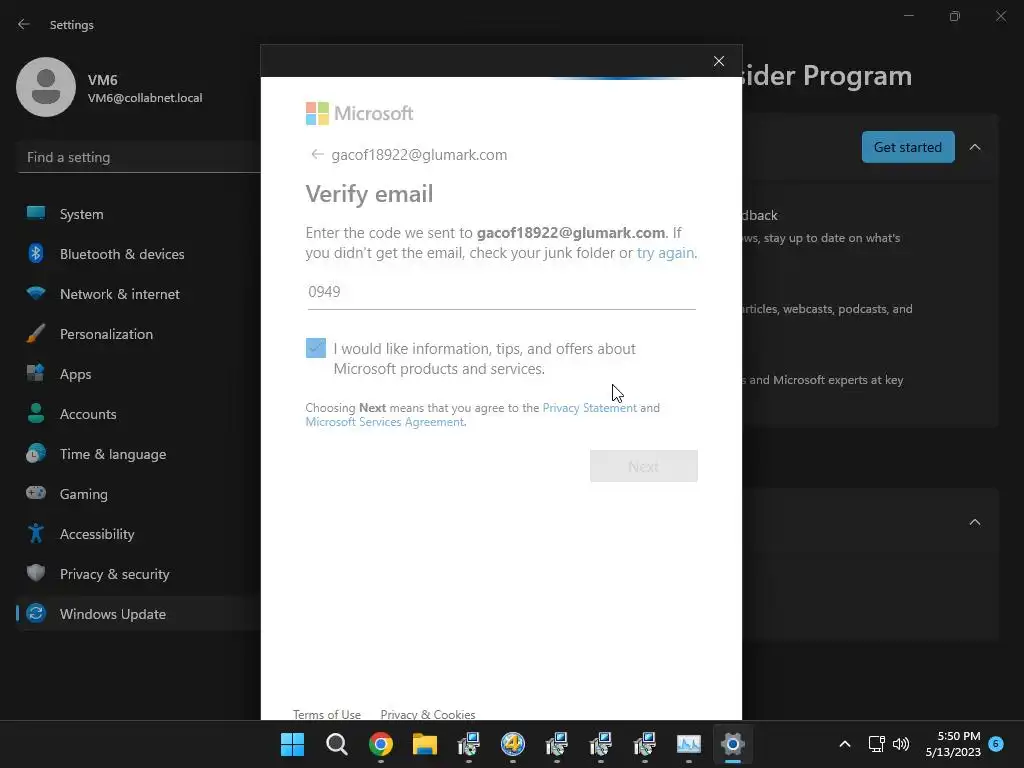Click the taskbar clock showing 5:50 PM

(x=953, y=744)
